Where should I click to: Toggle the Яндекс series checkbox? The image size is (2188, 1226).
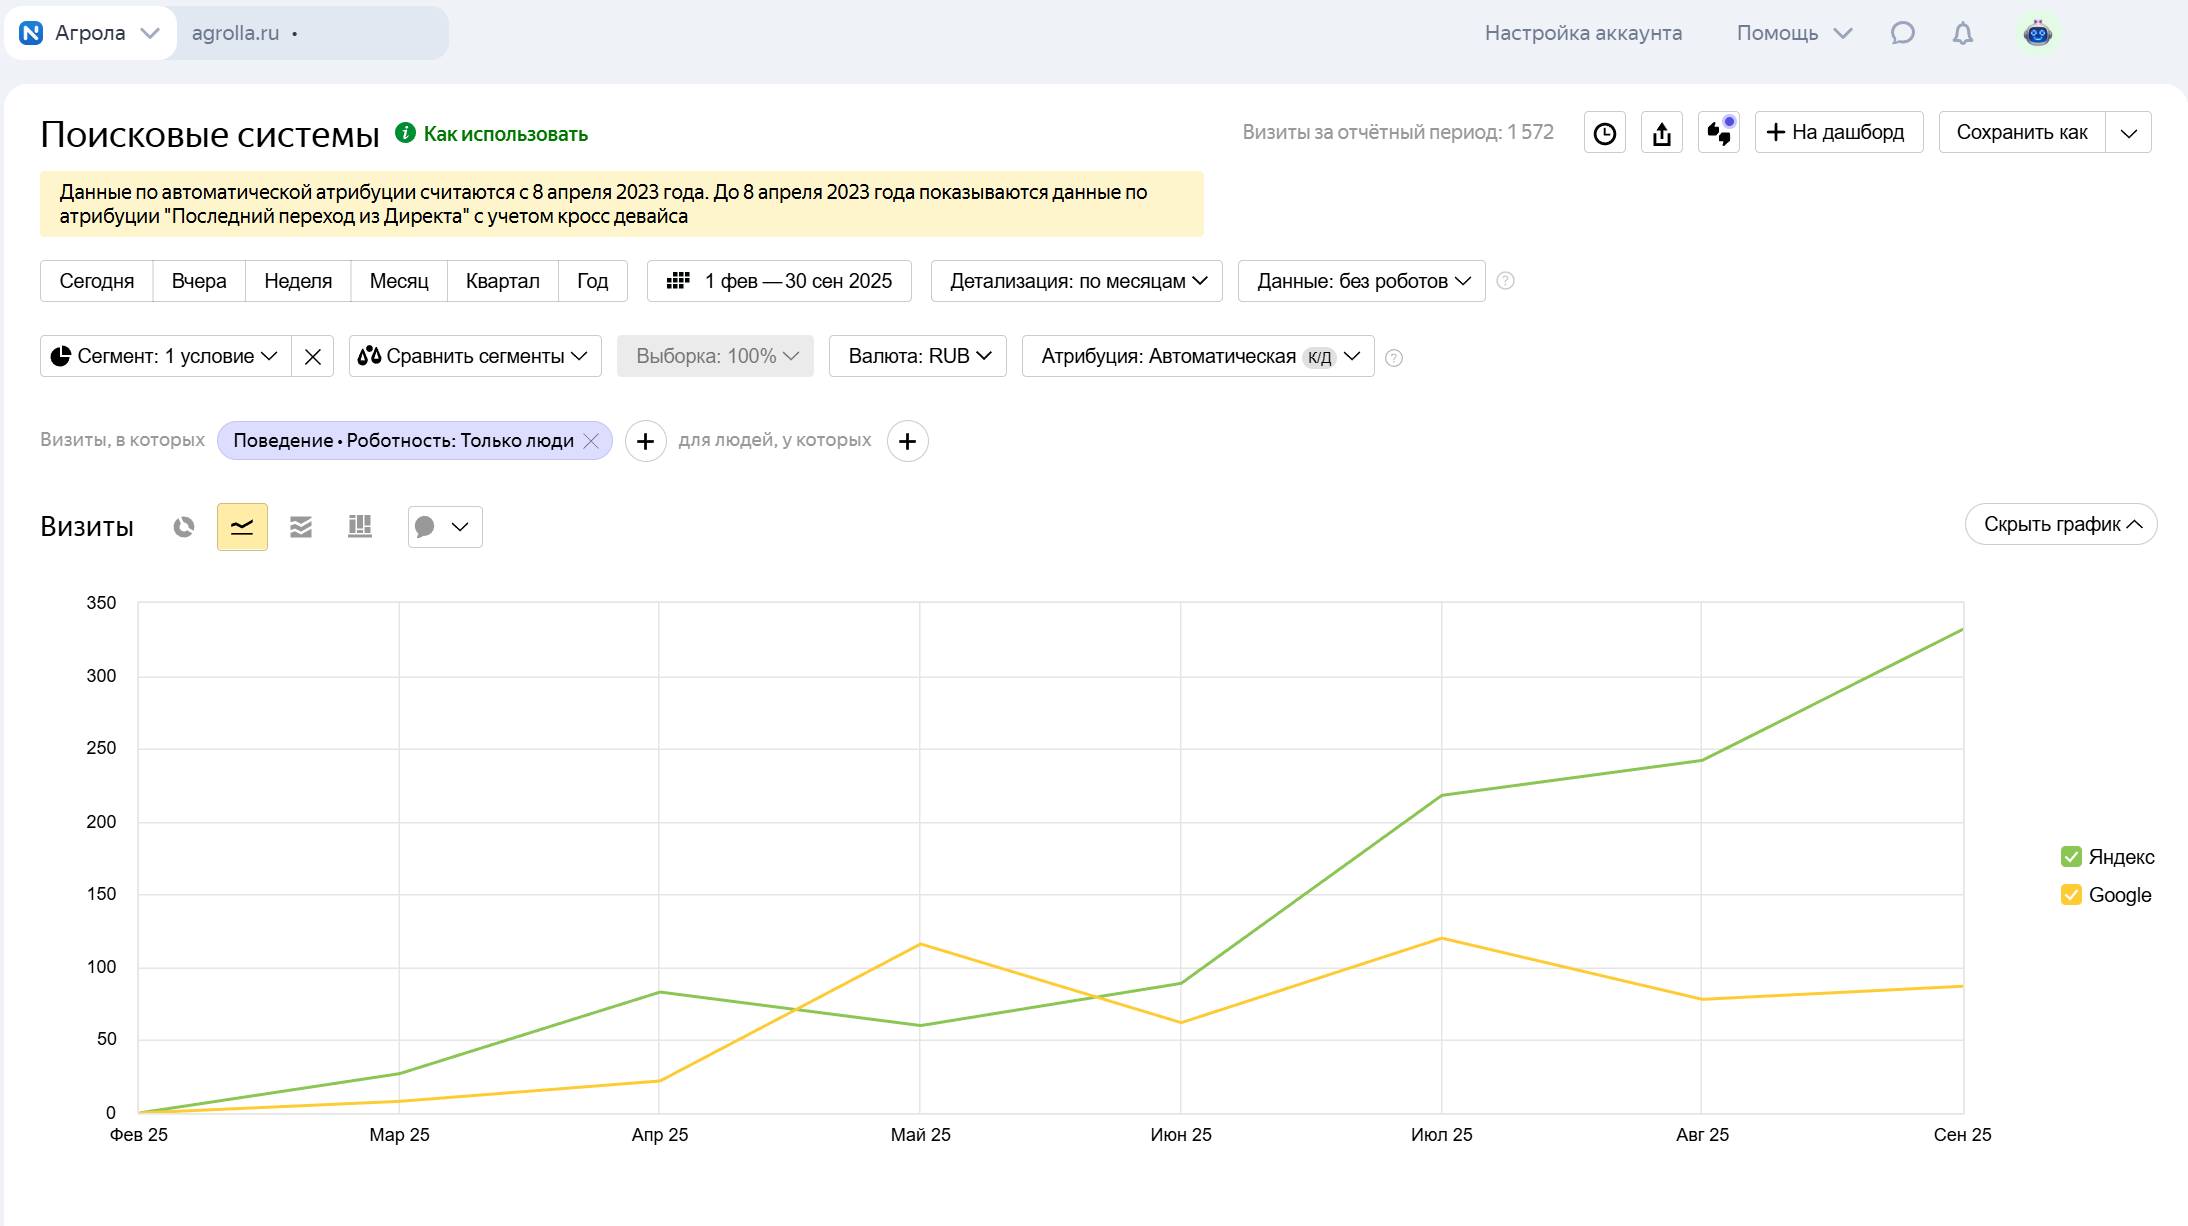[x=2071, y=857]
